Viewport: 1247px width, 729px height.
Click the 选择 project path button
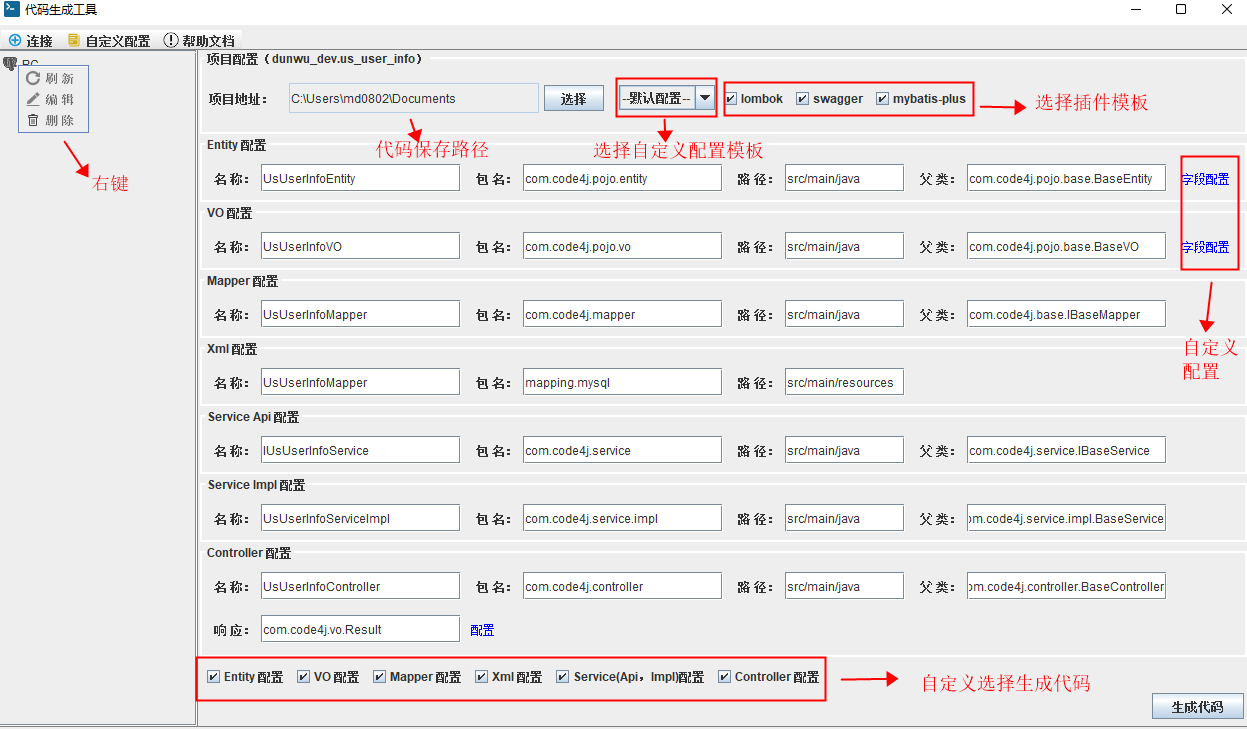click(574, 99)
